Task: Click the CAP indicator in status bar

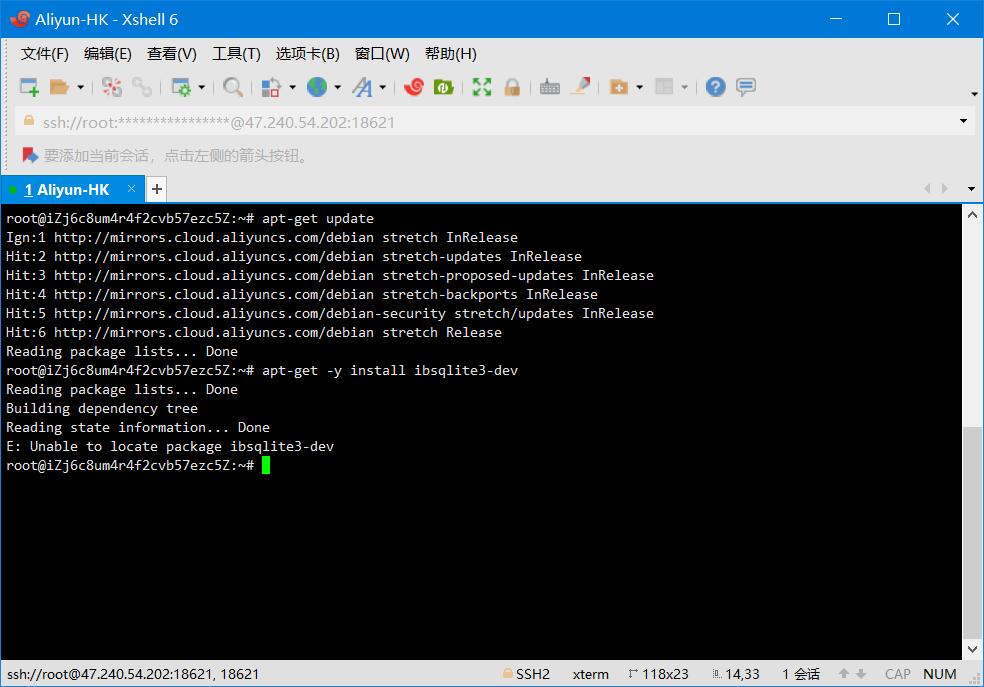Action: pos(897,674)
